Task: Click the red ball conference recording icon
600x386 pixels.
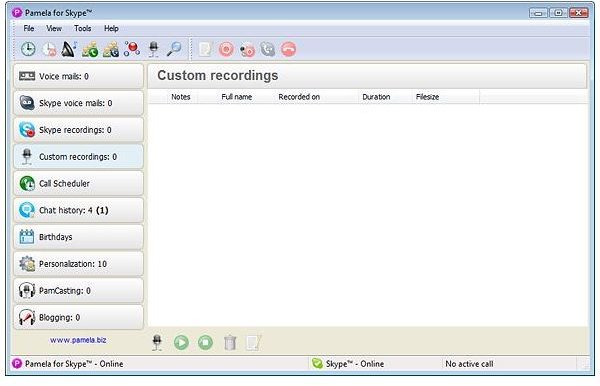Action: [x=132, y=49]
